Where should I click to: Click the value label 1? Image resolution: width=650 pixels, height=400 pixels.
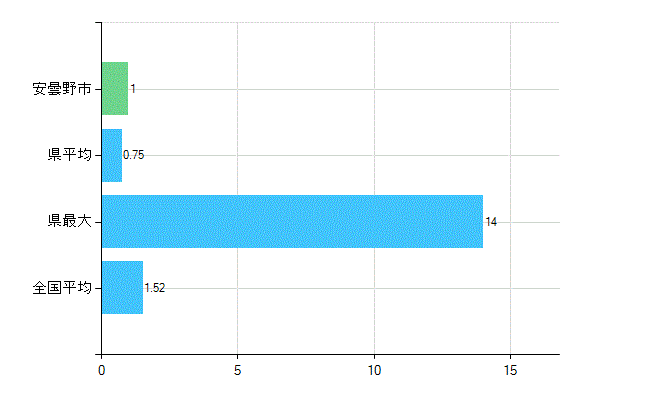pyautogui.click(x=133, y=89)
